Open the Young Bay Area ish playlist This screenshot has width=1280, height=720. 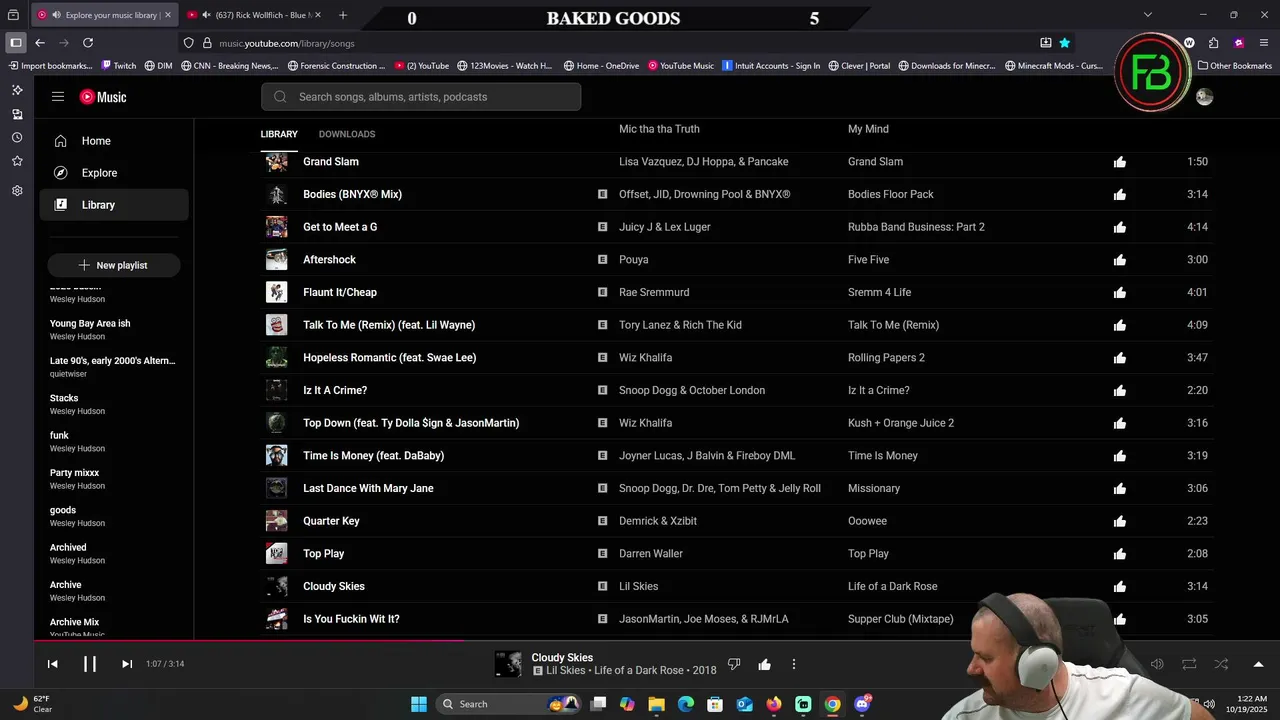click(x=90, y=323)
